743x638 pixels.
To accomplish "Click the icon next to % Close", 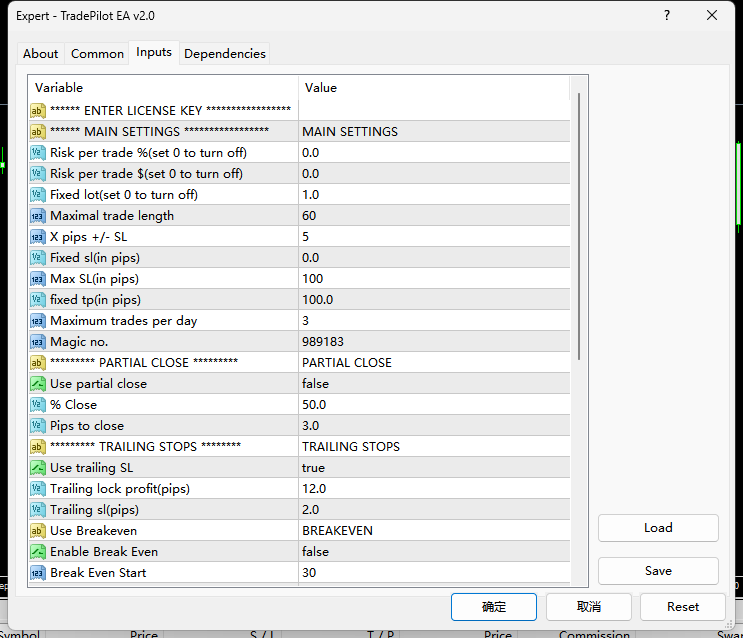I will tap(38, 404).
